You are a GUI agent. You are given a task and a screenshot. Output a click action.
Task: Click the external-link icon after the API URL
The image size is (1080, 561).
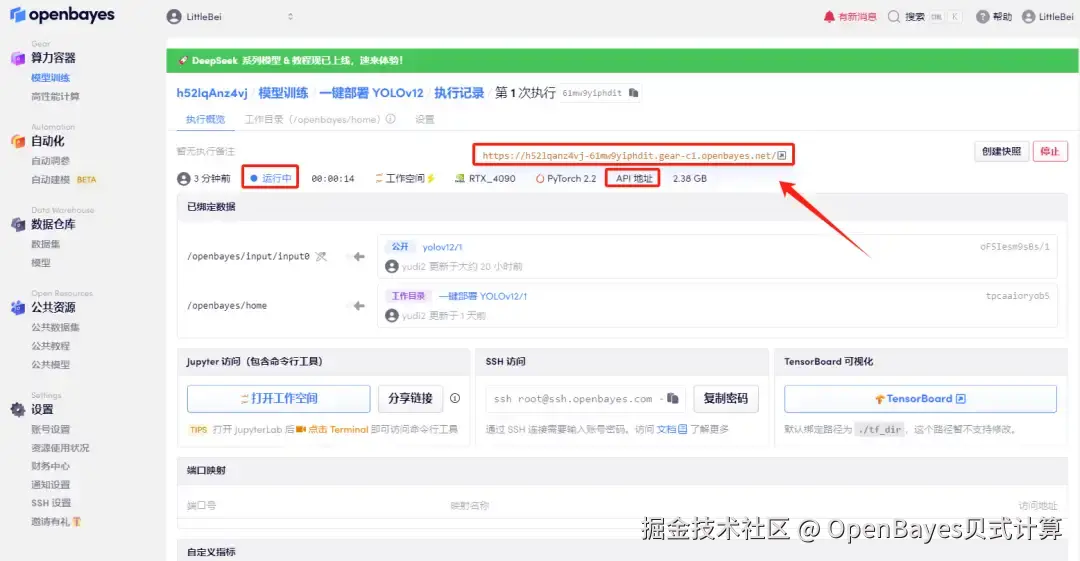[x=782, y=156]
